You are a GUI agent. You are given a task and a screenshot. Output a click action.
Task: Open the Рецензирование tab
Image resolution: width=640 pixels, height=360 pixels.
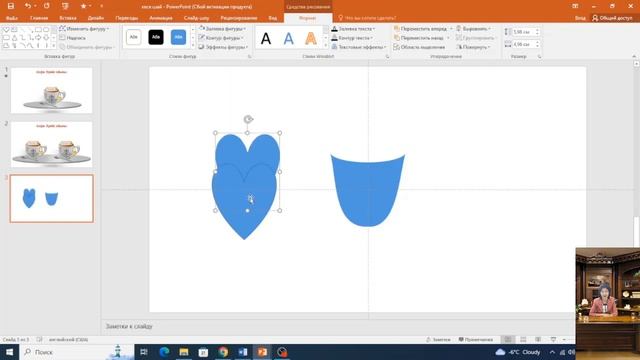[x=239, y=18]
